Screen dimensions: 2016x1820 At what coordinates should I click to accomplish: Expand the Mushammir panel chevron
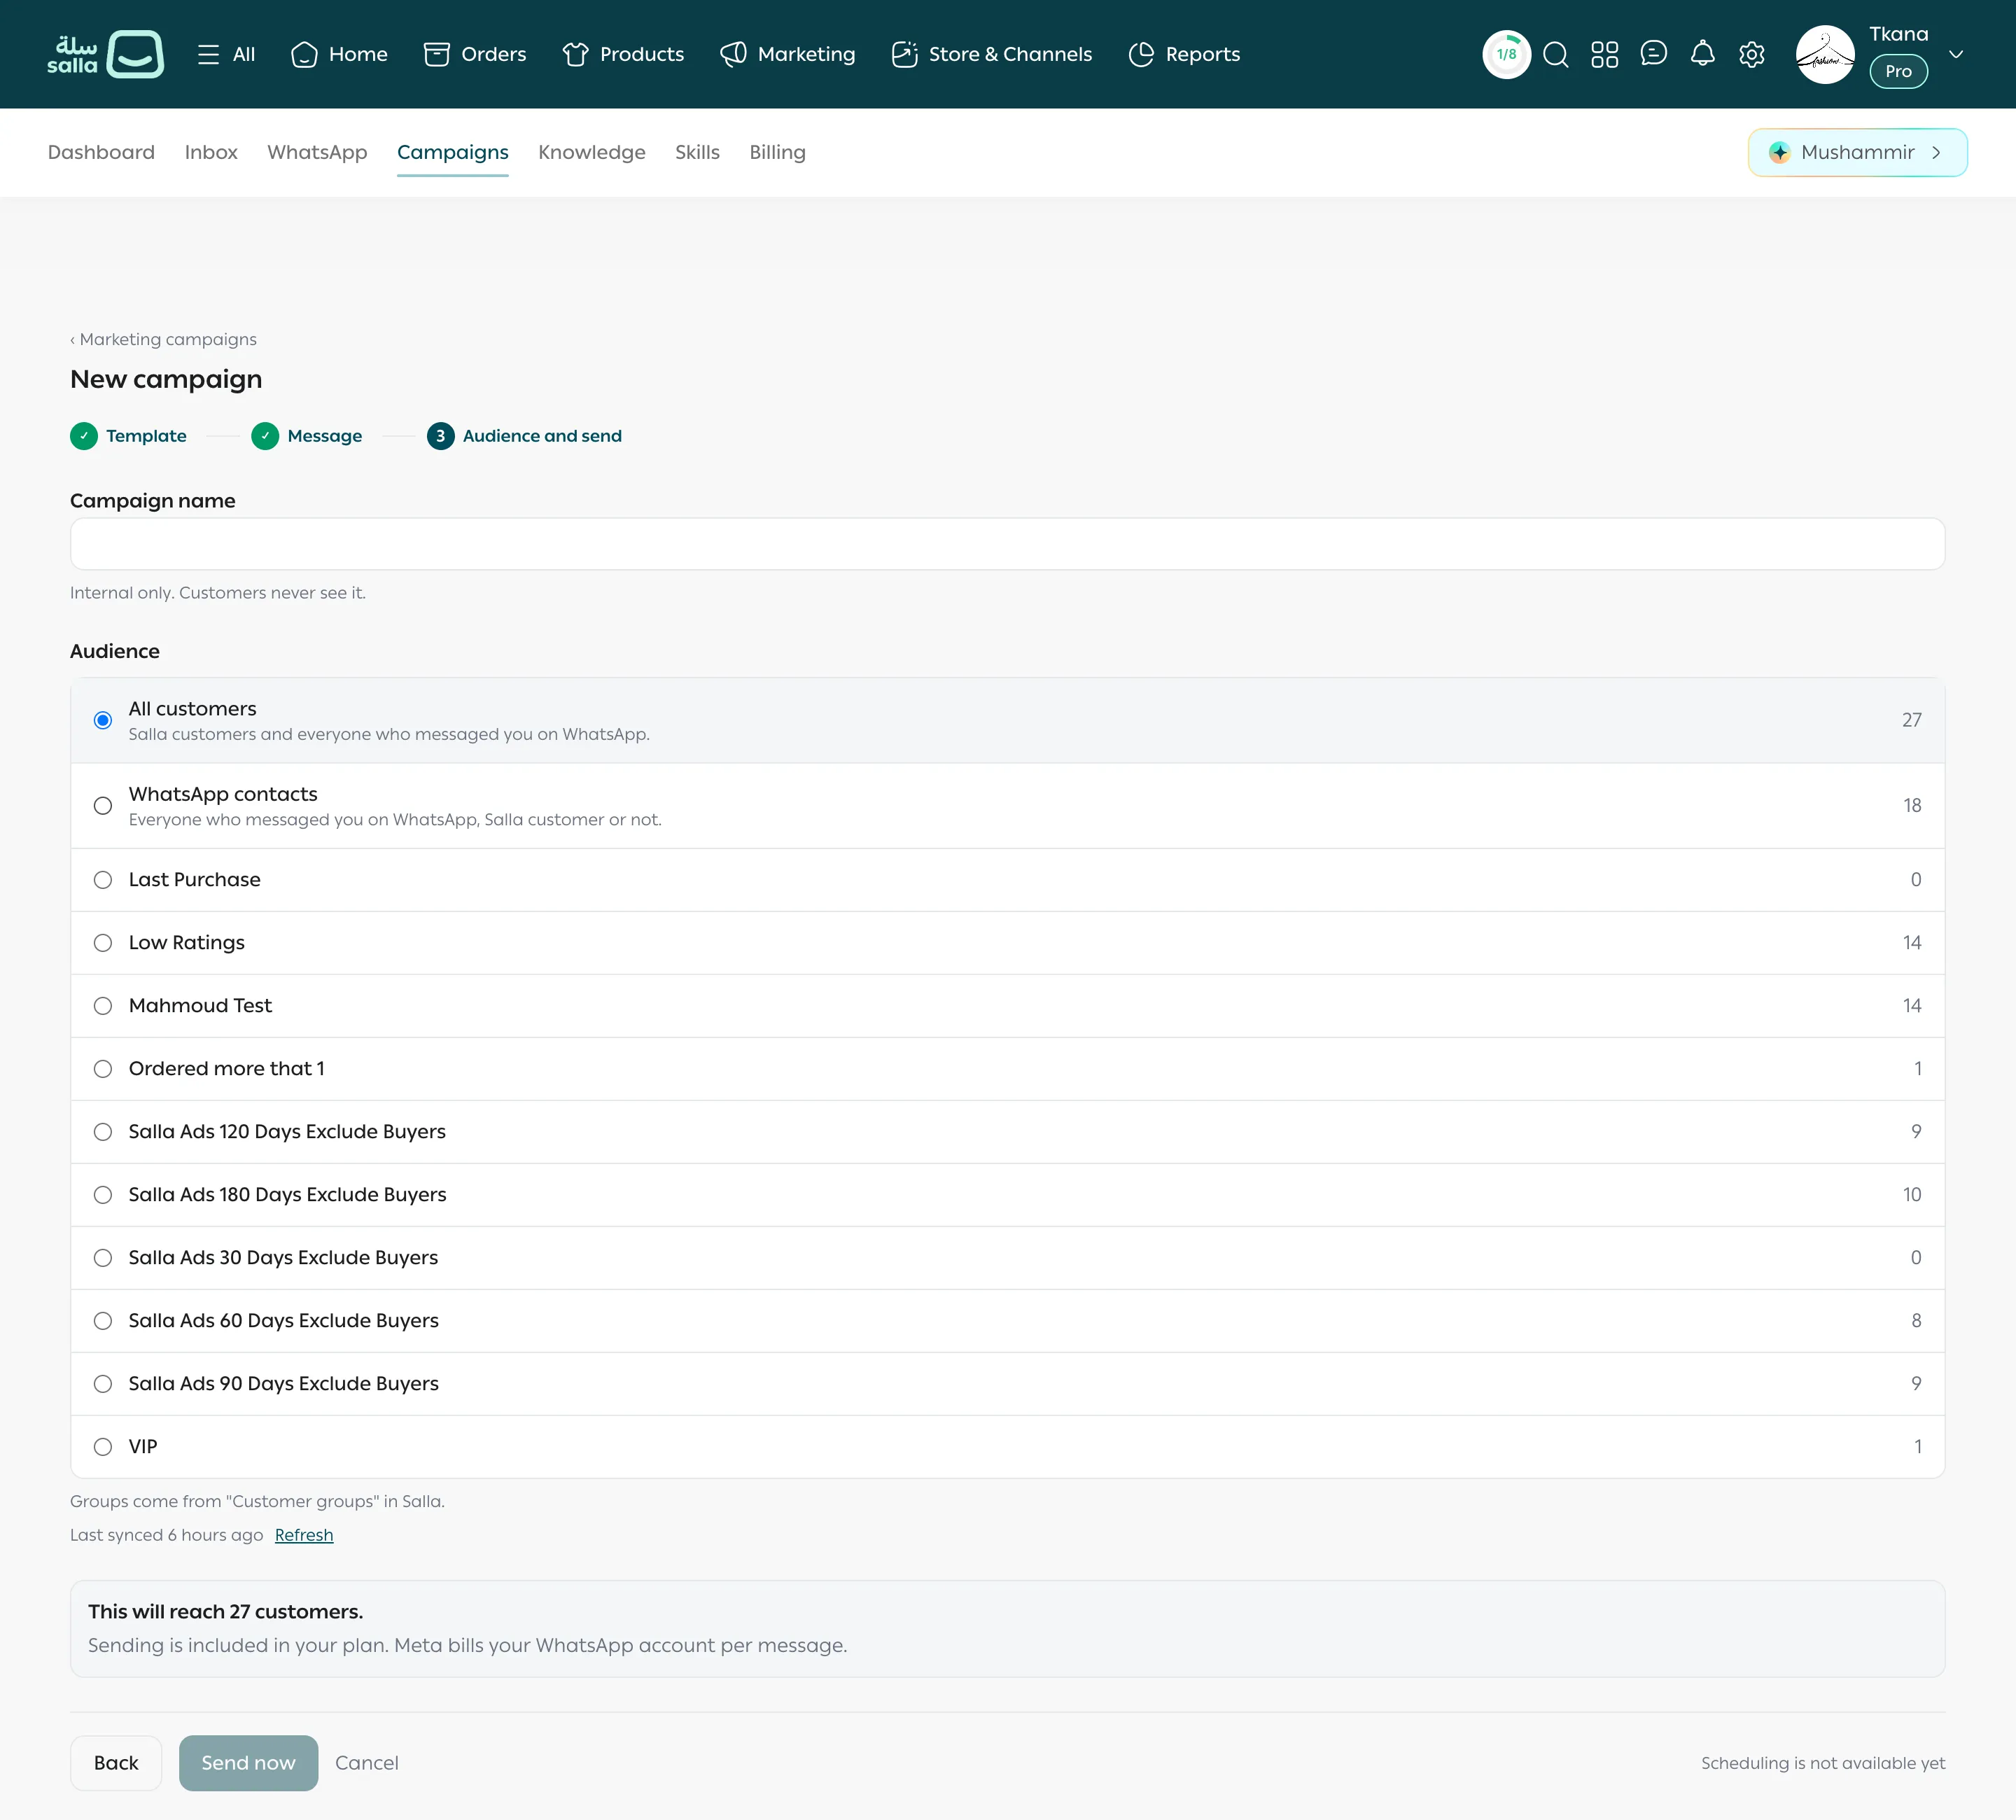(x=1936, y=152)
